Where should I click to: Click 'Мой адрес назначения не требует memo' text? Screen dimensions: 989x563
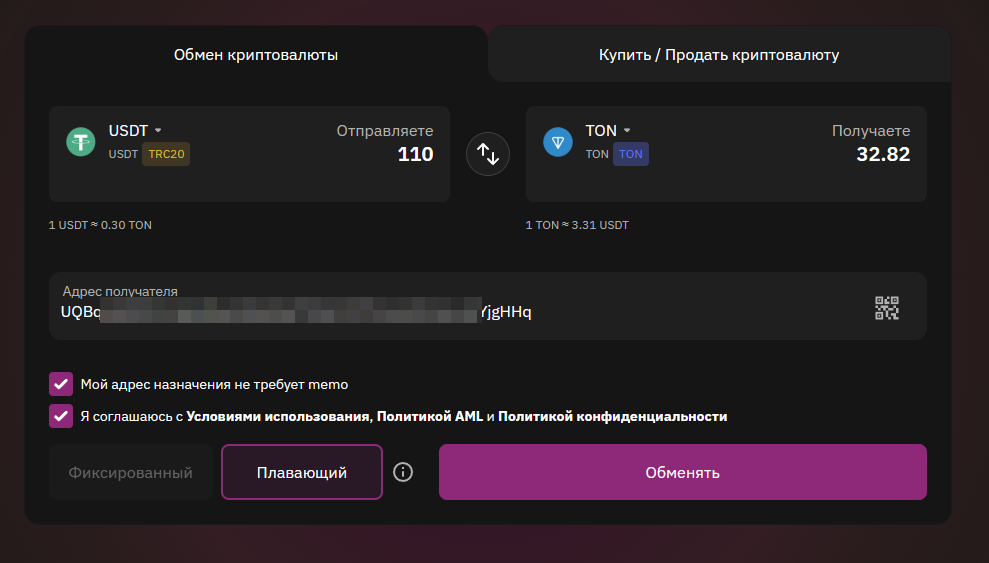point(214,385)
